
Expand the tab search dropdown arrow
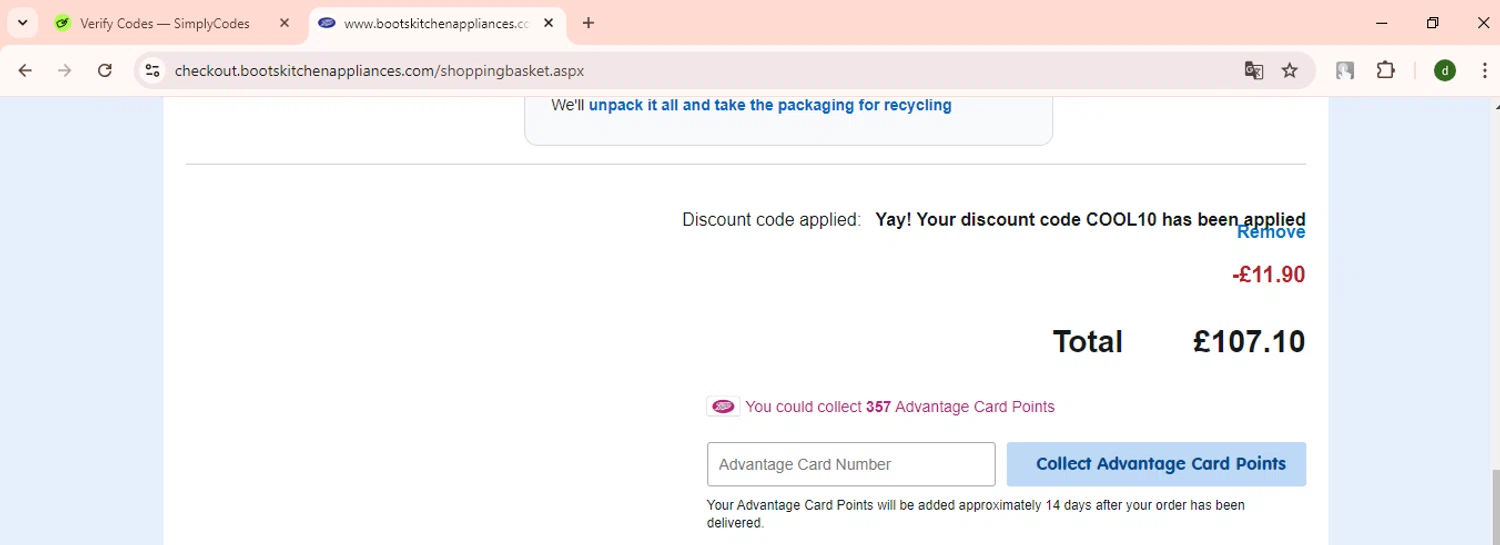[x=22, y=23]
